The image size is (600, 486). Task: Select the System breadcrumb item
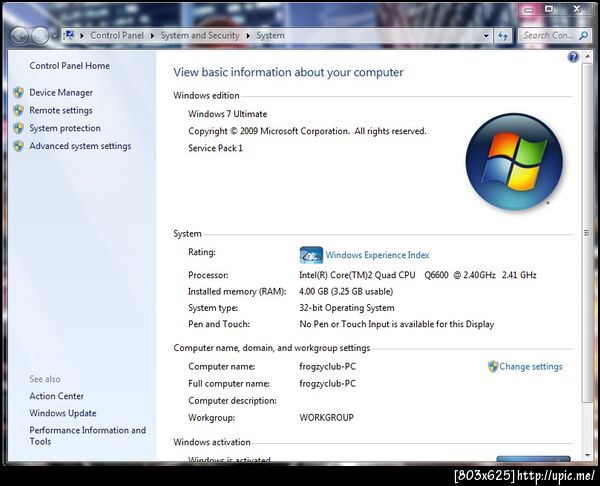pos(270,36)
